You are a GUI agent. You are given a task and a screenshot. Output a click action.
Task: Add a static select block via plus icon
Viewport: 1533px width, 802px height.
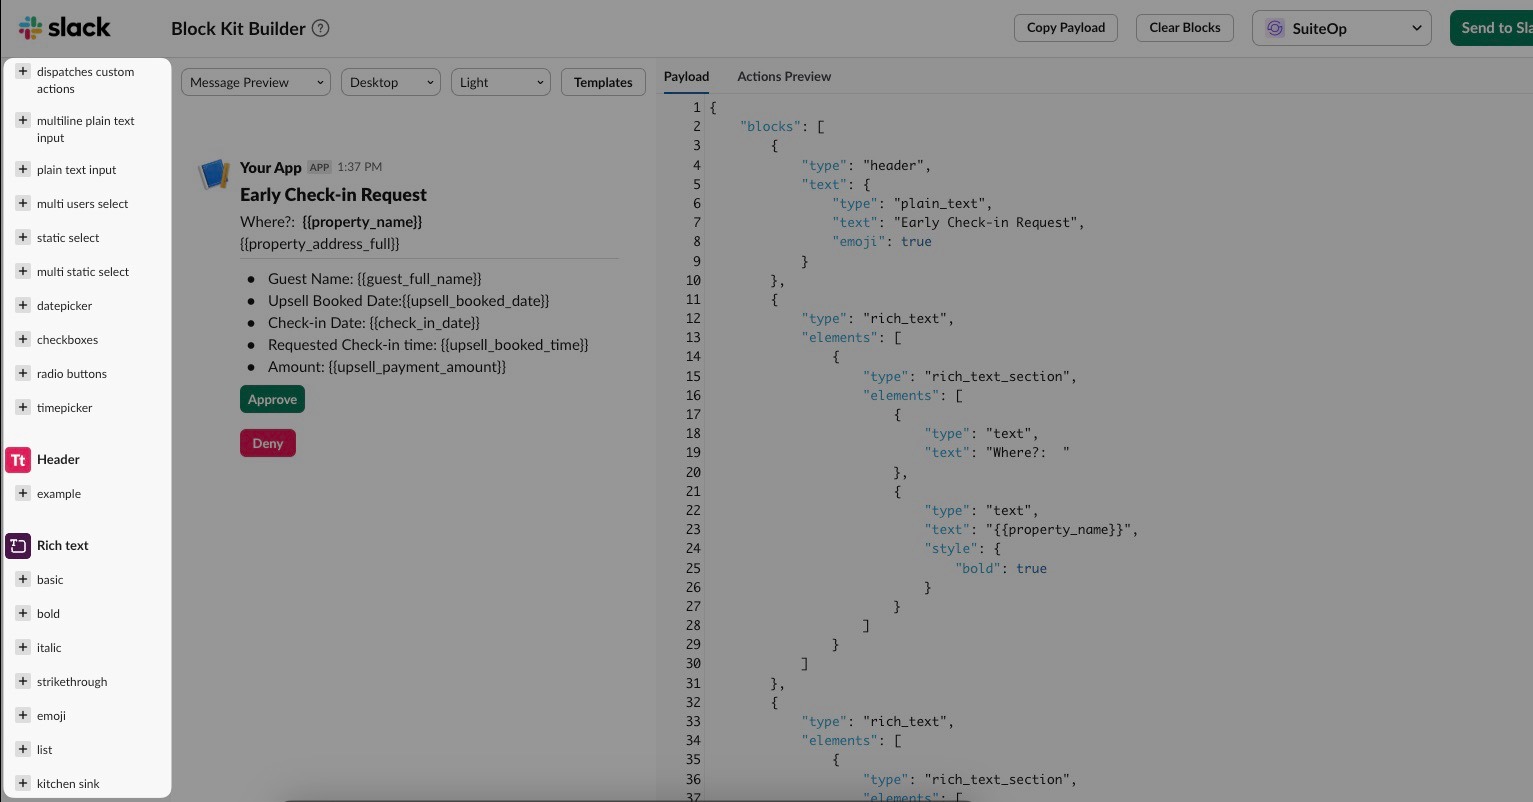coord(22,237)
